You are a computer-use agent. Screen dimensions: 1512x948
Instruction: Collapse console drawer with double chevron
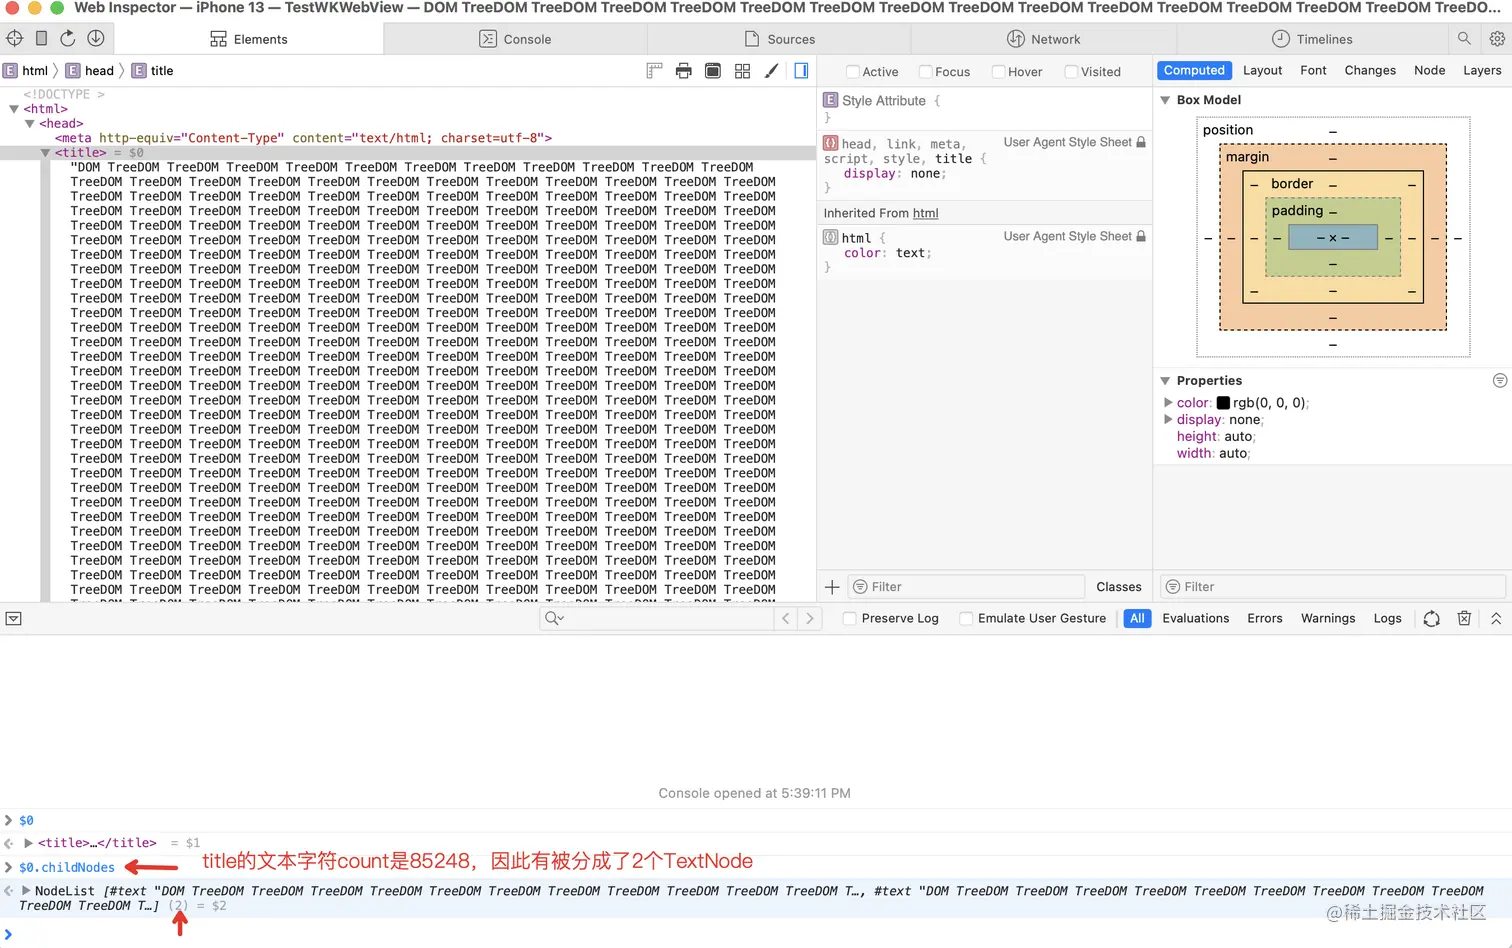click(x=1496, y=619)
